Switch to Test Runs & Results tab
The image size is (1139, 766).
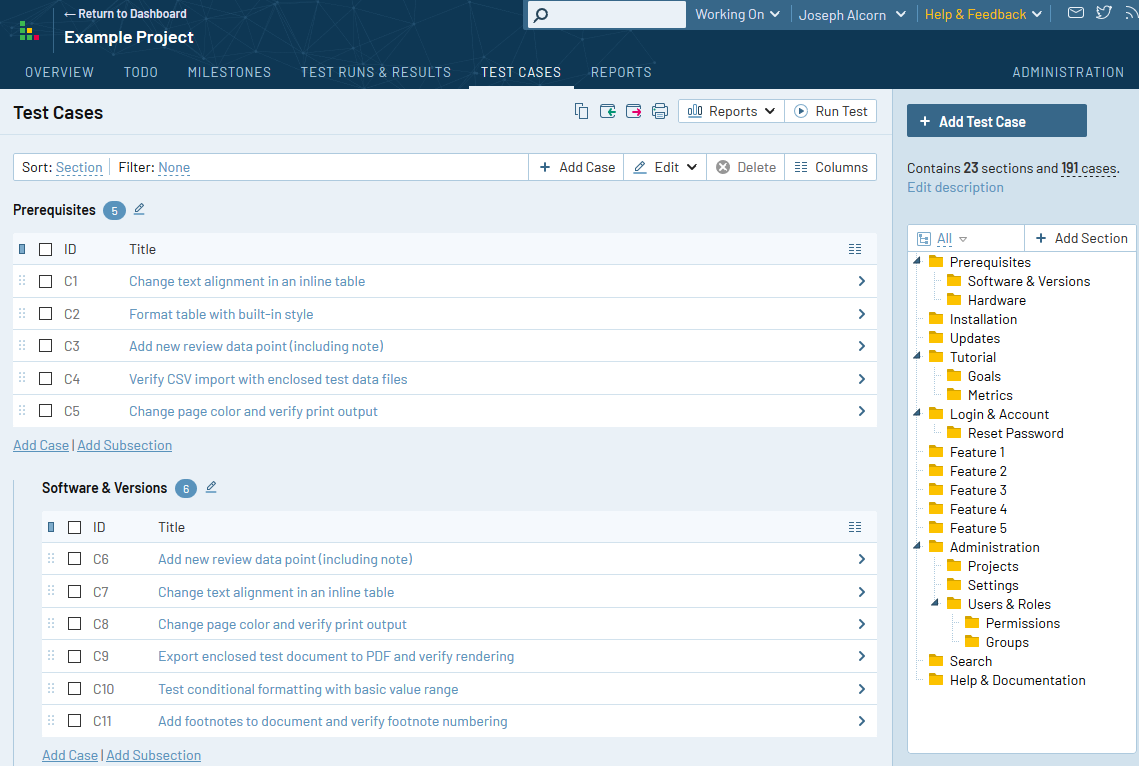(376, 72)
